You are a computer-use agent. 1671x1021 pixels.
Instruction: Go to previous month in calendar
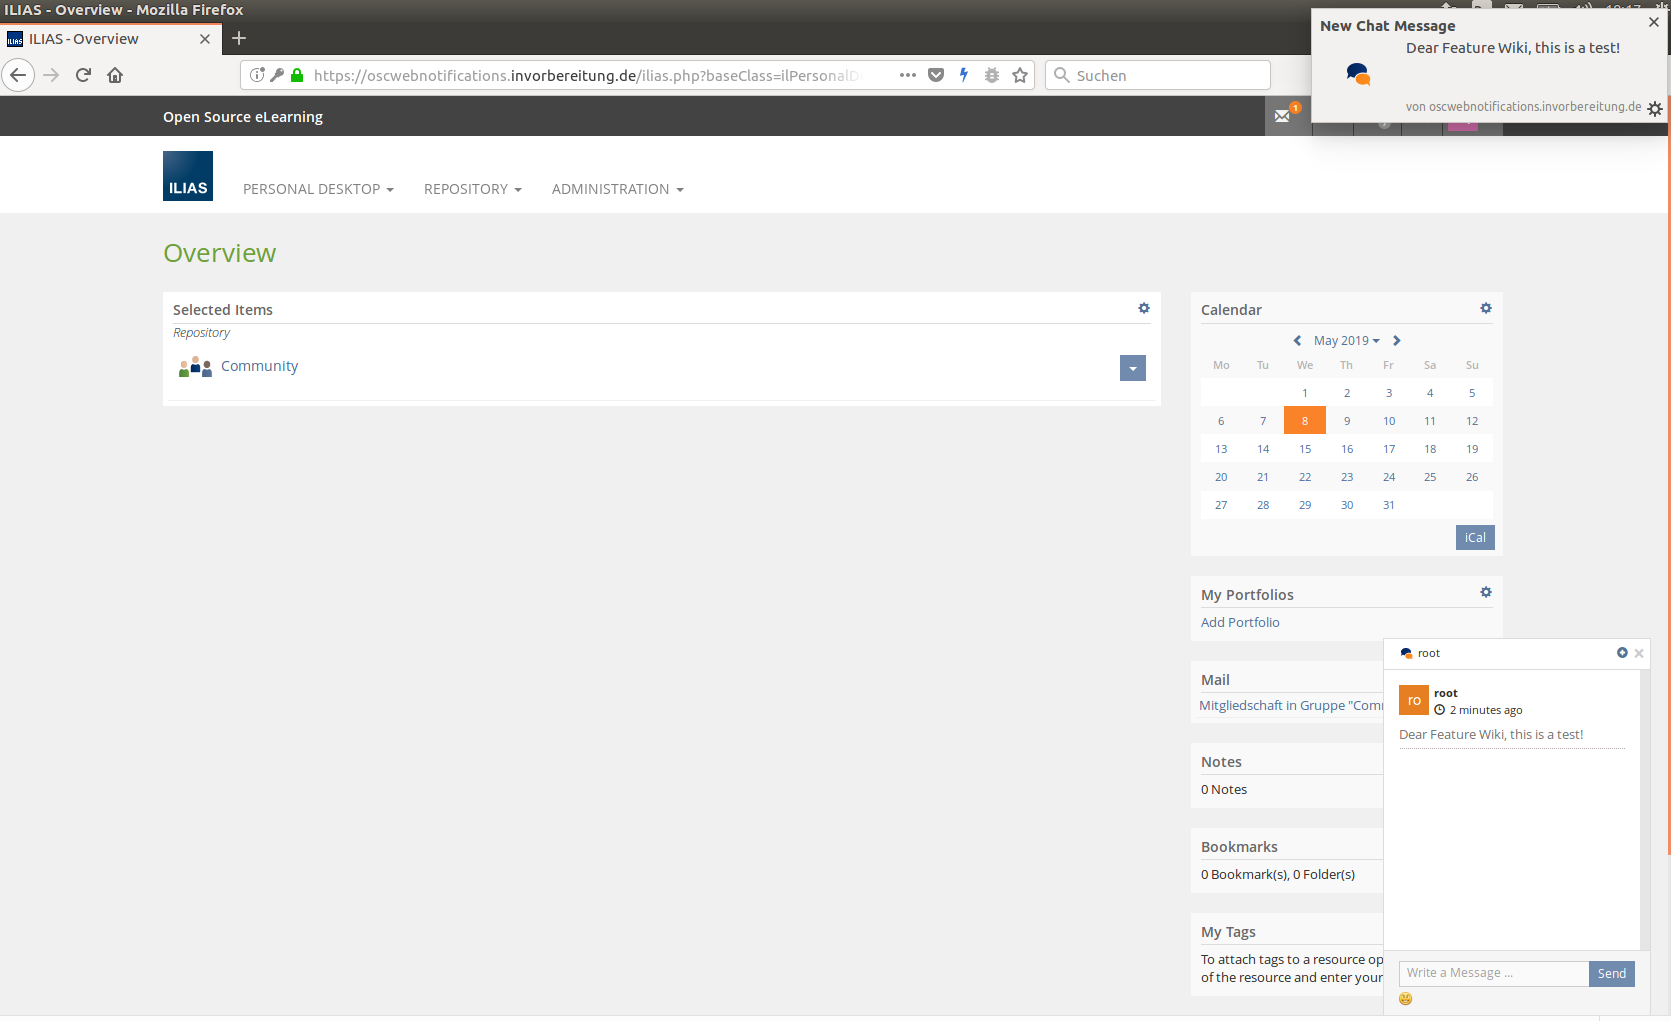coord(1297,341)
